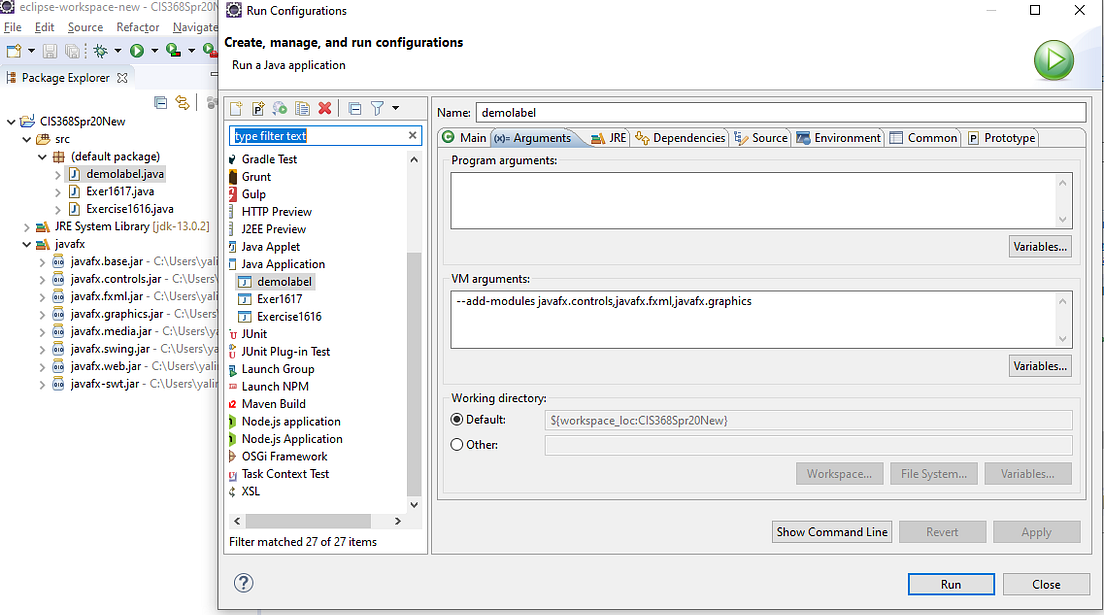Click Show Command Line
The height and width of the screenshot is (615, 1104).
pyautogui.click(x=831, y=531)
